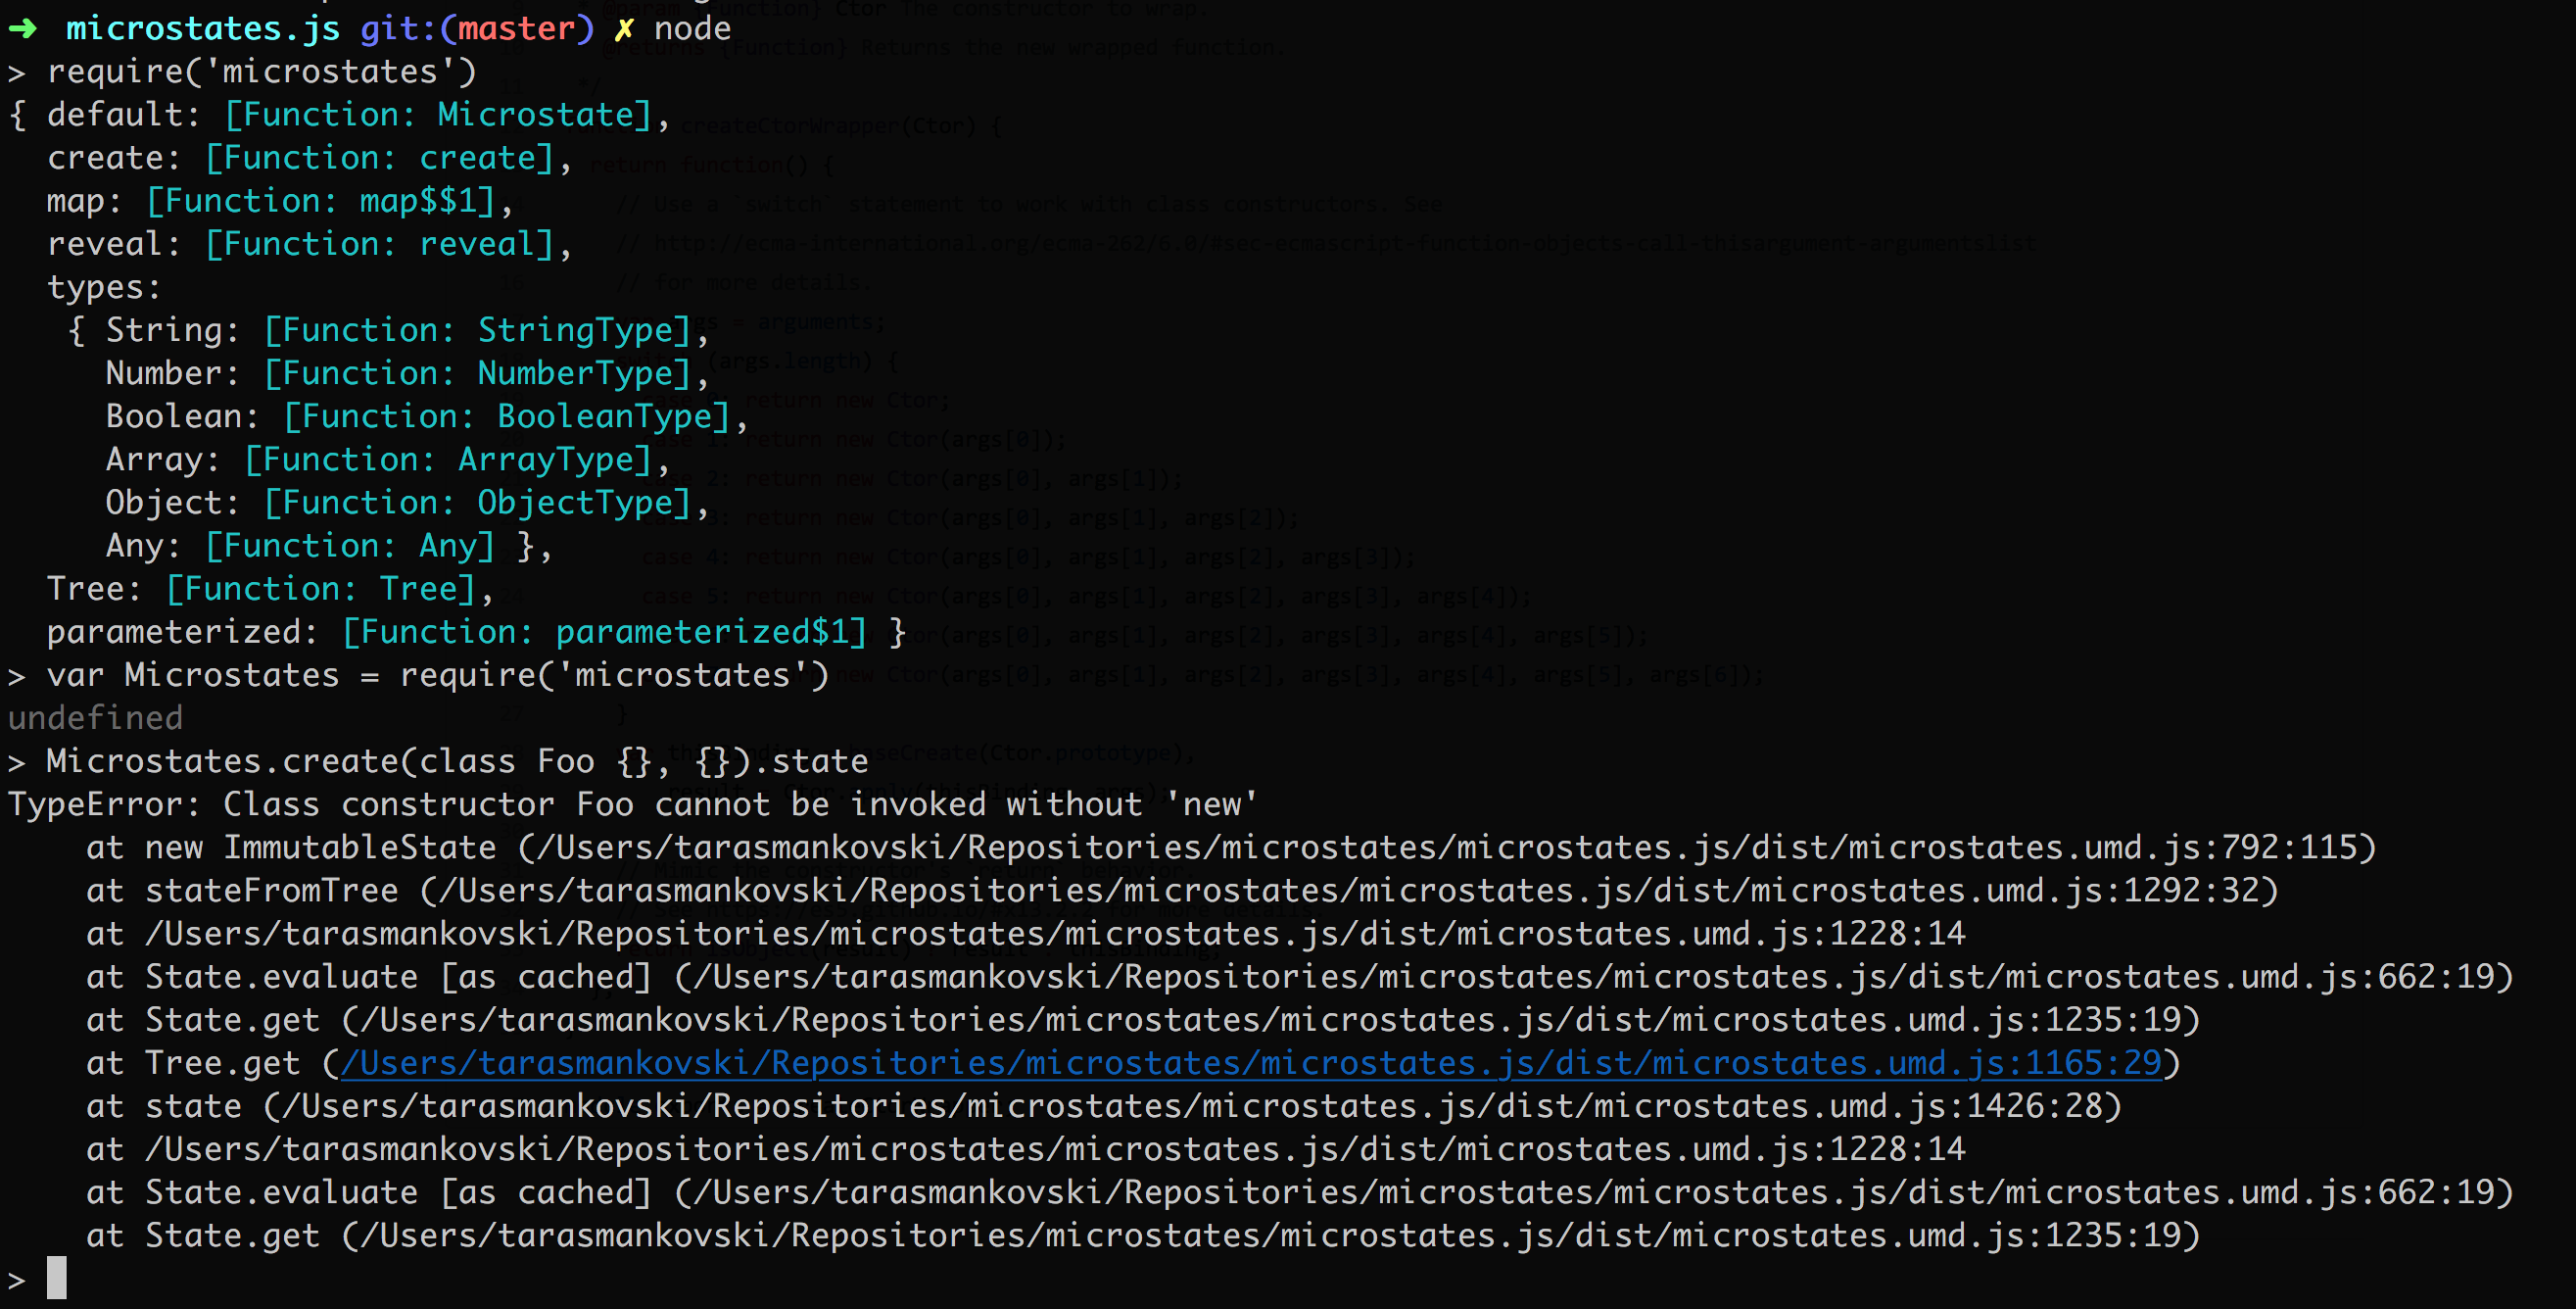Click the word undefined in REPL output
2576x1309 pixels.
click(x=95, y=718)
